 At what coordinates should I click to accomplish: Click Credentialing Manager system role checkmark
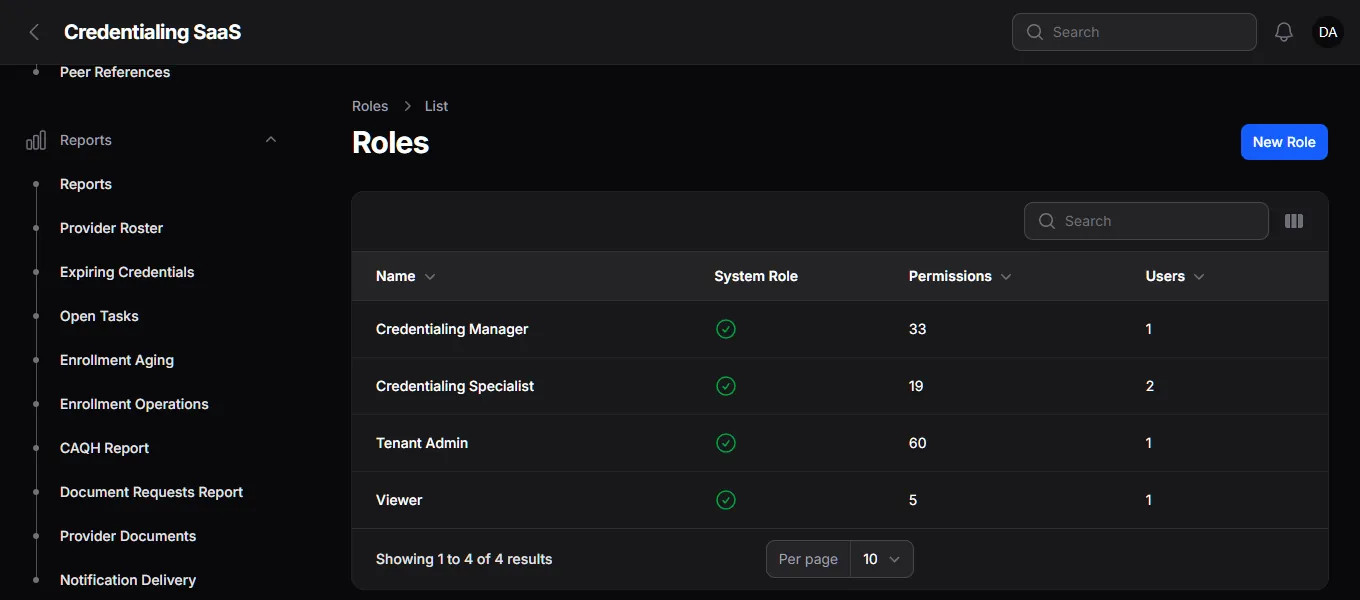[726, 329]
